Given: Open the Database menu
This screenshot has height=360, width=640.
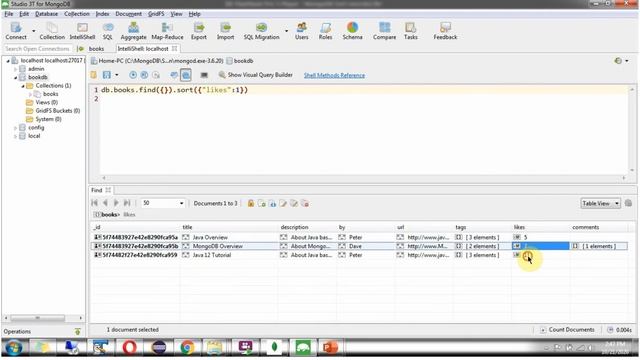Looking at the screenshot, I should (46, 14).
